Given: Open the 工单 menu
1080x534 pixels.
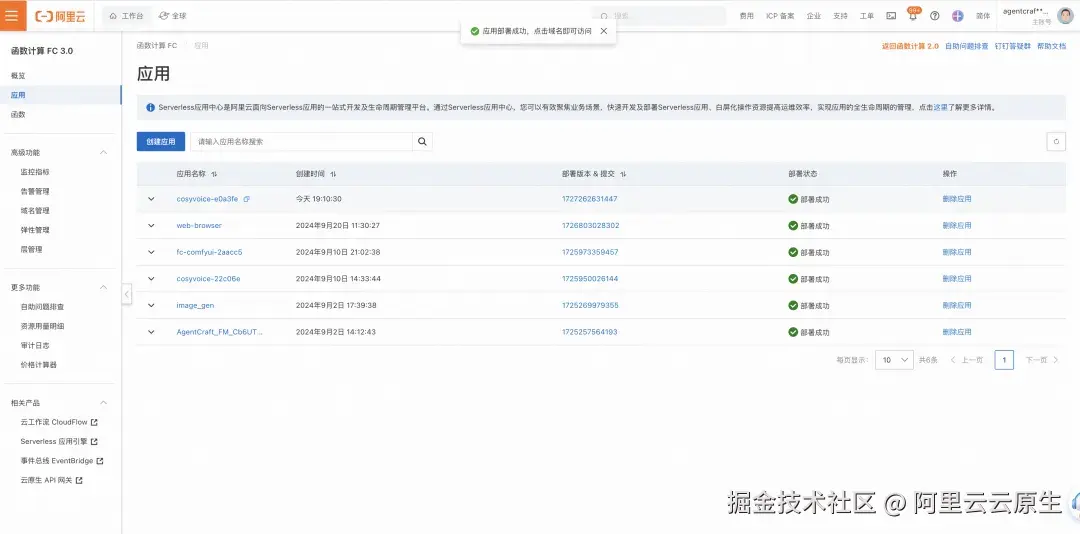Looking at the screenshot, I should 866,16.
